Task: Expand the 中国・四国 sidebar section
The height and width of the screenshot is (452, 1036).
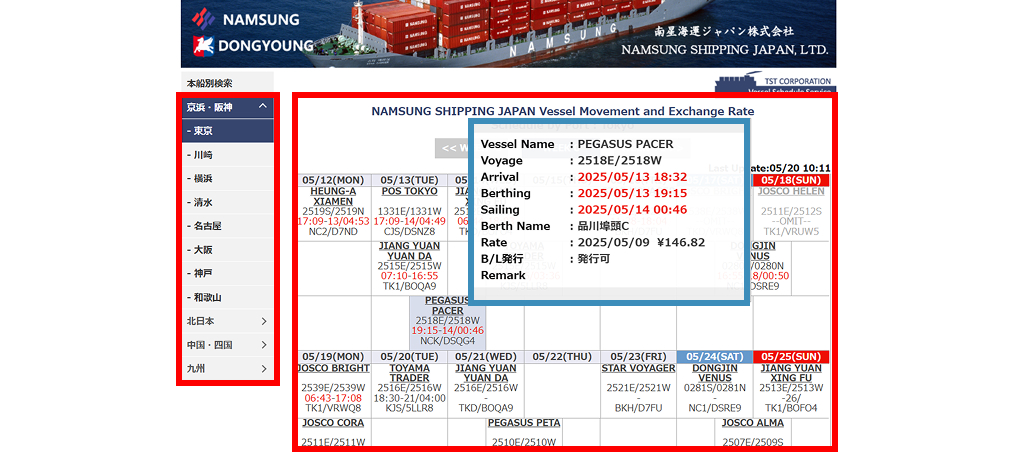Action: tap(227, 345)
